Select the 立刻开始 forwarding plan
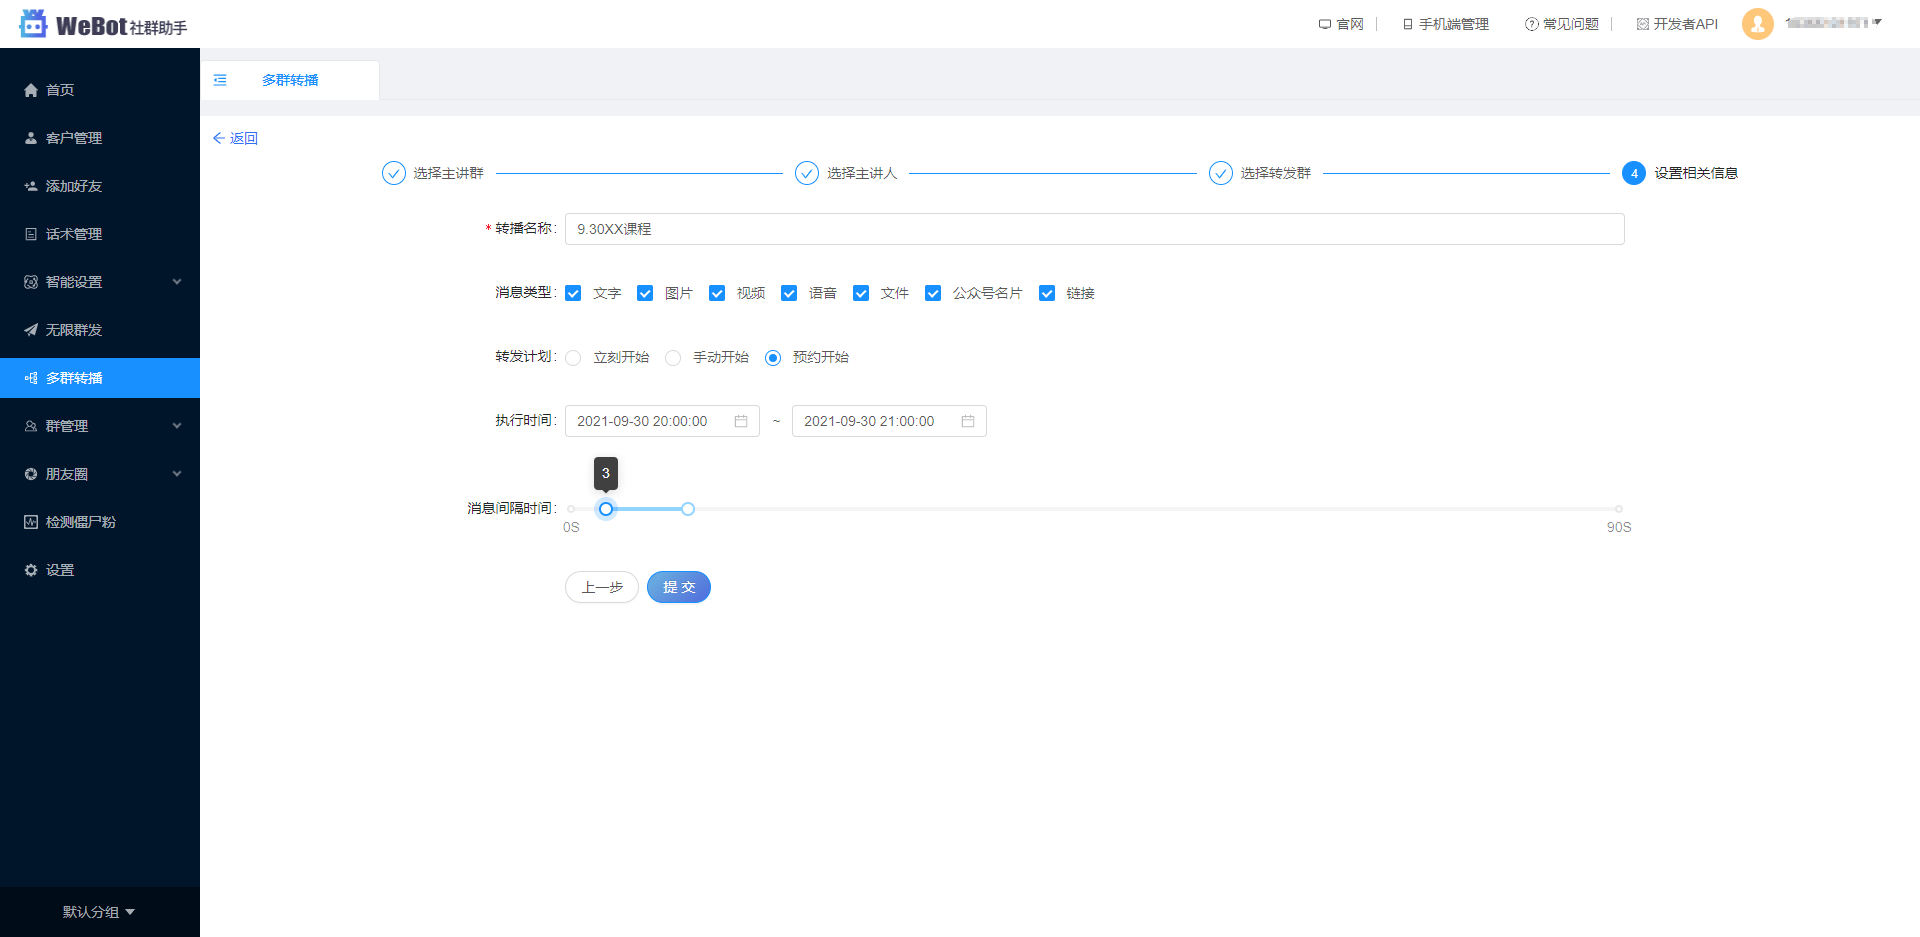Image resolution: width=1920 pixels, height=937 pixels. click(573, 357)
